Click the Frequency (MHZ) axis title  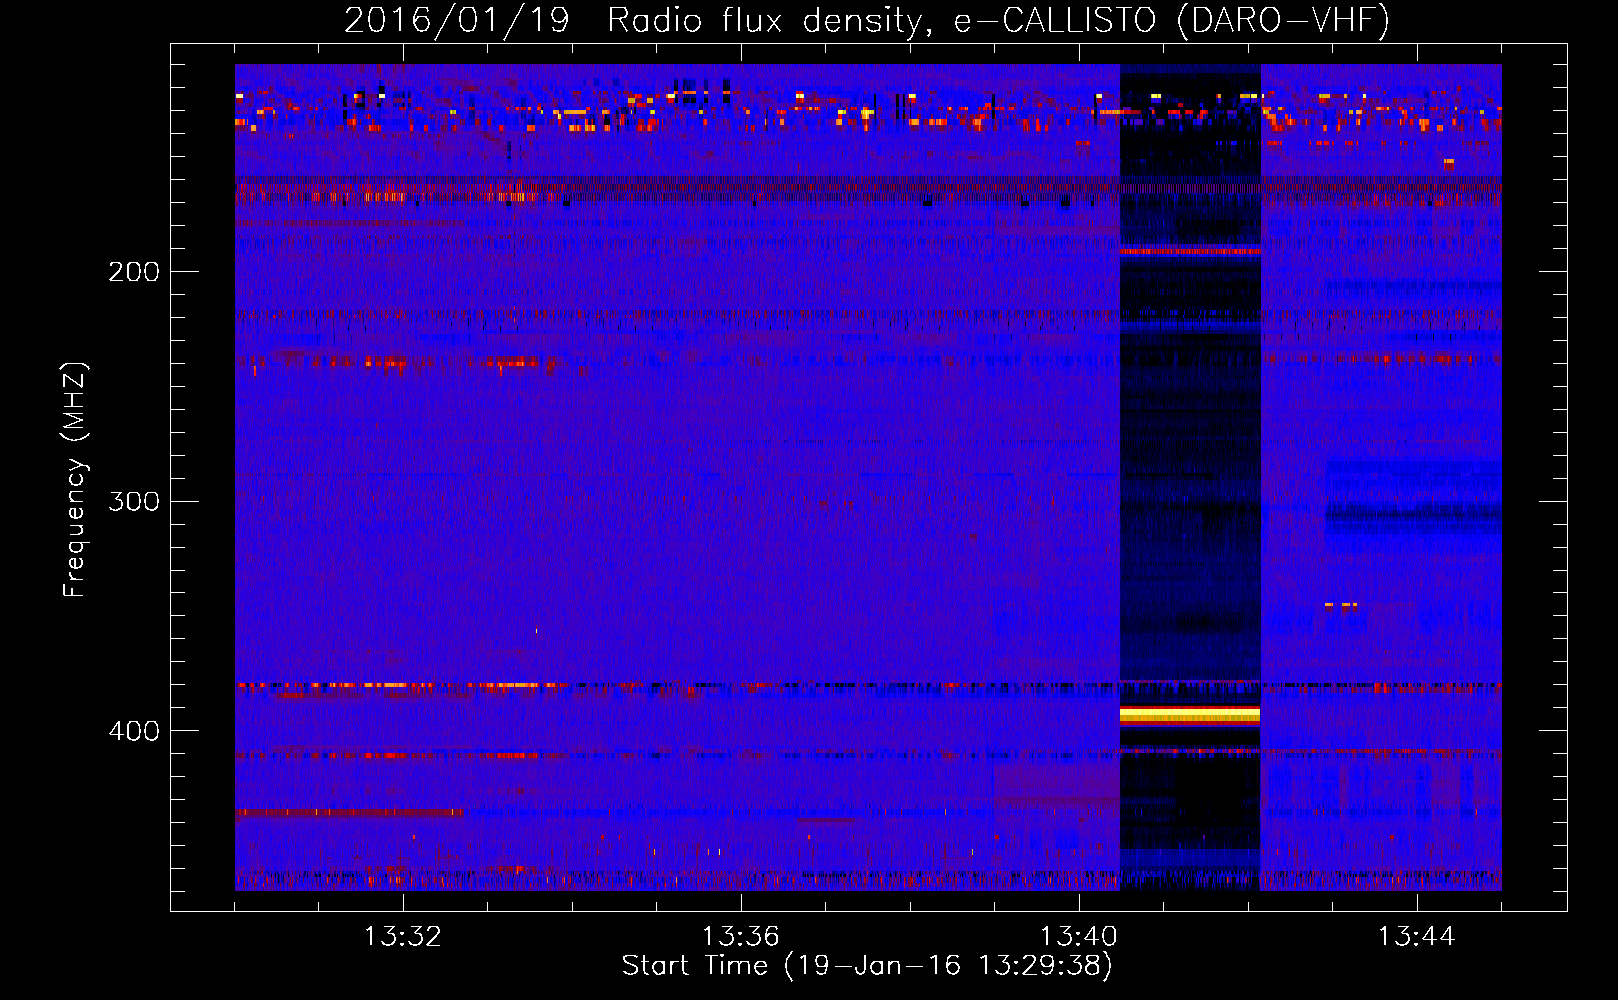tap(76, 479)
